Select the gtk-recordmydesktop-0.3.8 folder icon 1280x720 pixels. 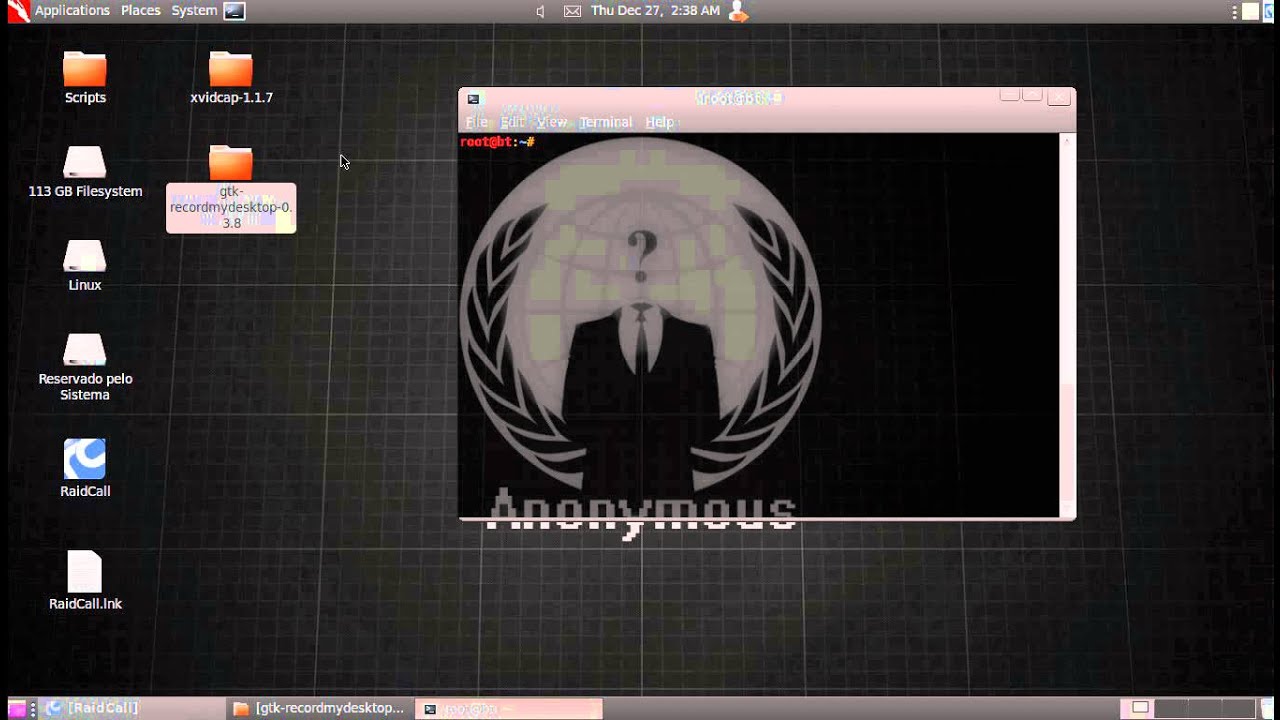(x=231, y=163)
